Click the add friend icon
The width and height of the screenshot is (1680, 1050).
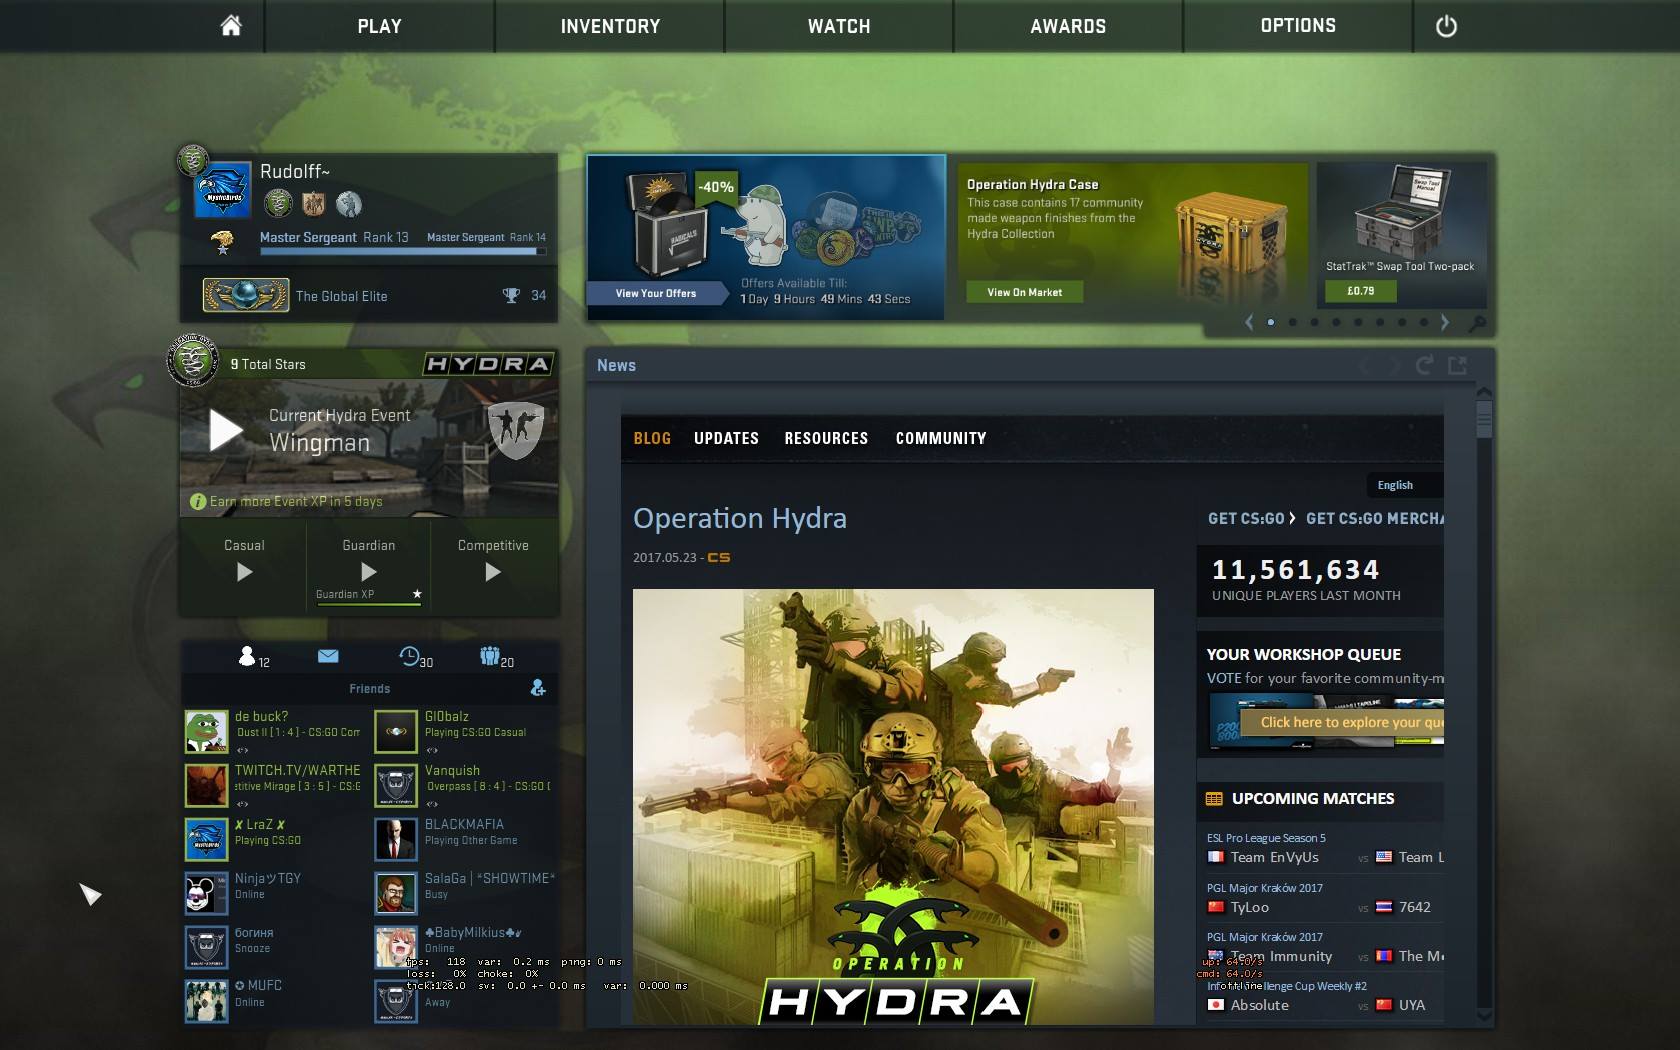(x=538, y=688)
